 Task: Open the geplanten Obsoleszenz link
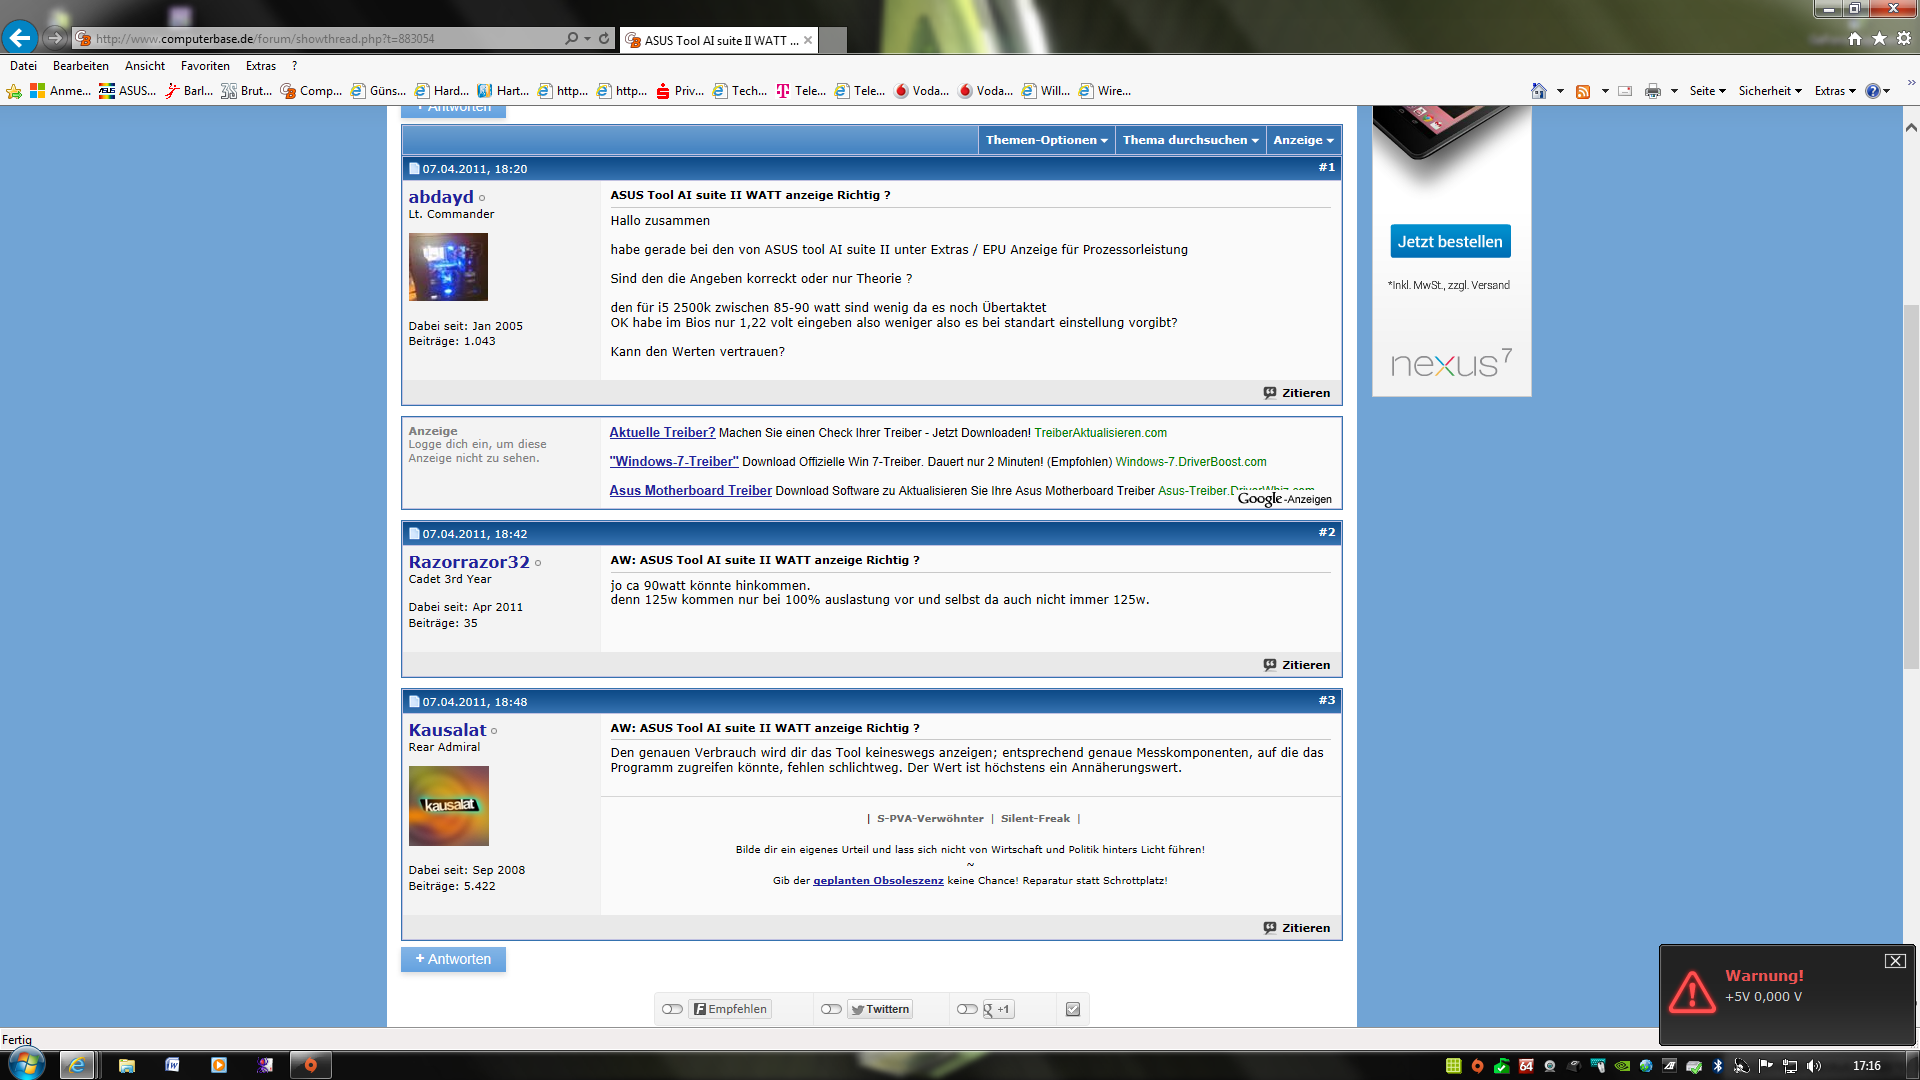click(x=878, y=881)
